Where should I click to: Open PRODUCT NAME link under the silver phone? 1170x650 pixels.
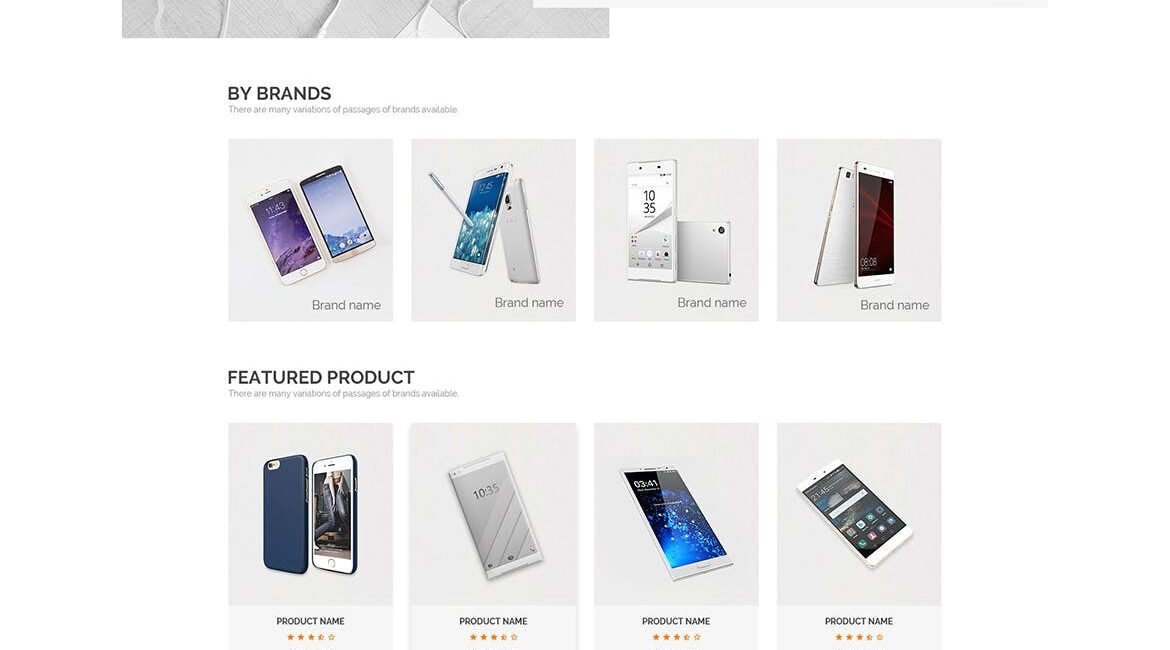coord(493,621)
